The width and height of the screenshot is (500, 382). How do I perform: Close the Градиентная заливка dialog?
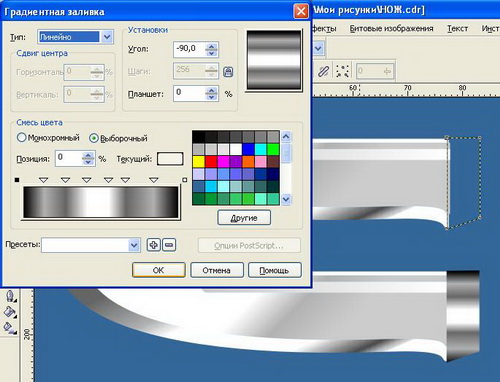[301, 11]
